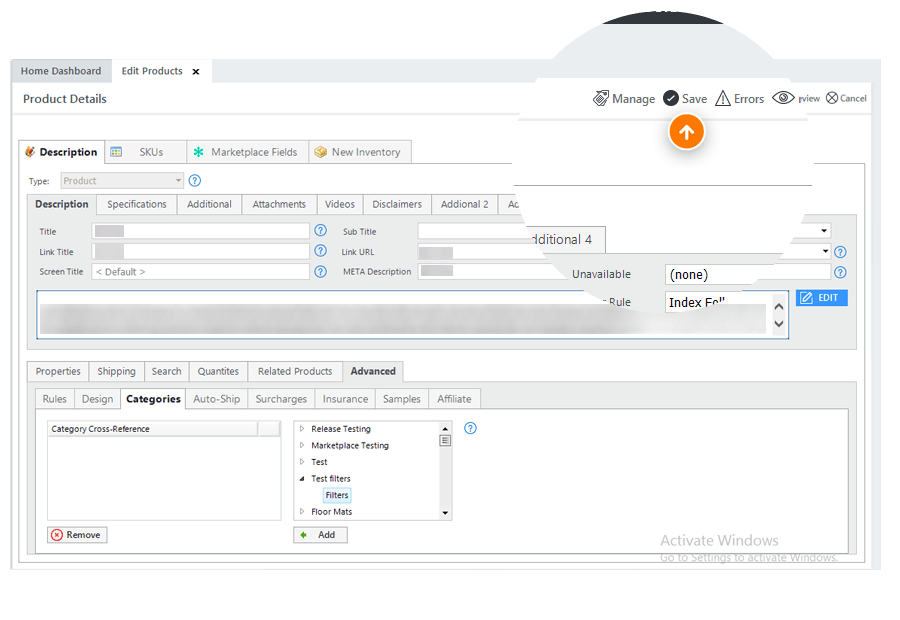Viewport: 900px width, 620px height.
Task: Switch to the Shipping tab
Action: click(117, 371)
